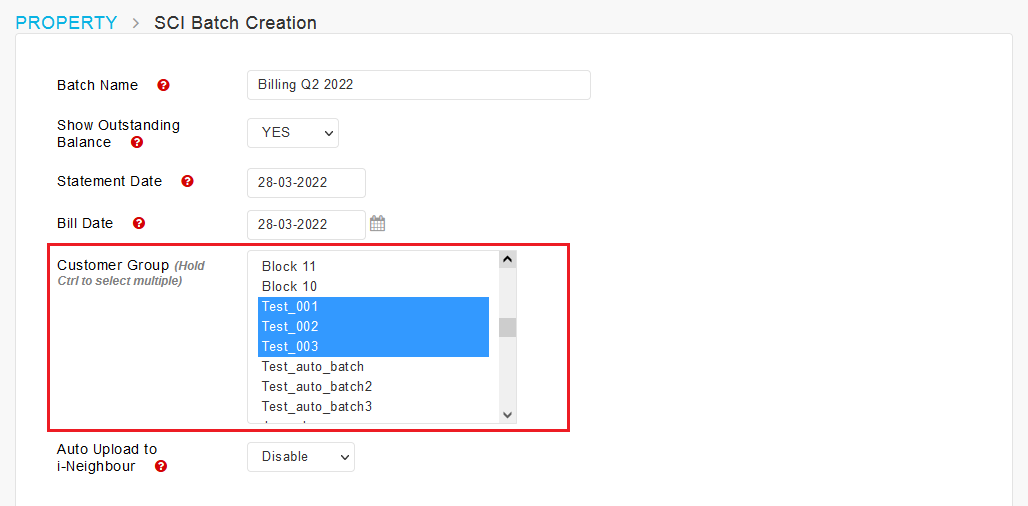The image size is (1028, 506).
Task: Click help icon beside Show Outstanding Balance
Action: click(x=136, y=142)
